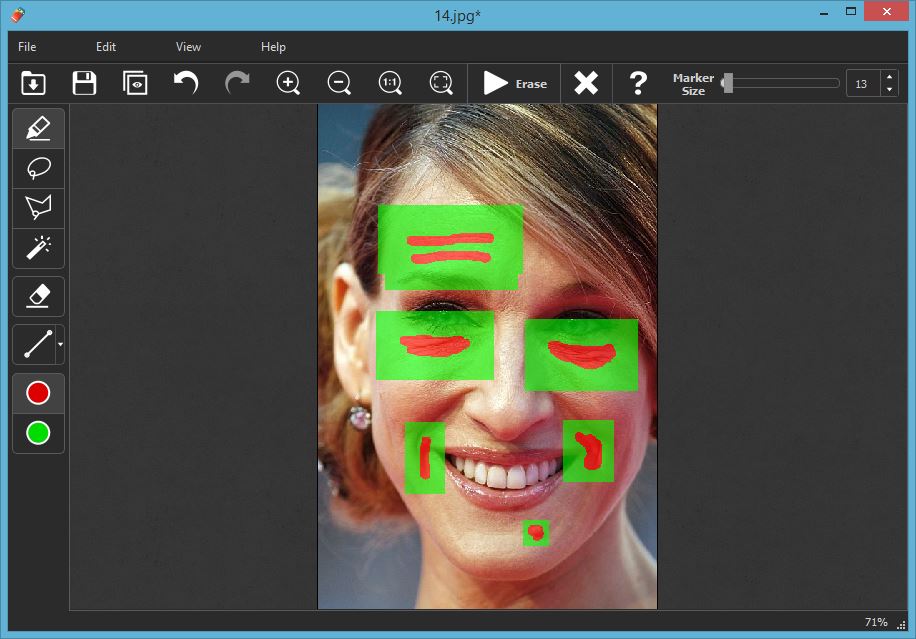The image size is (916, 639).
Task: Open the Line tool options arrow
Action: point(57,345)
